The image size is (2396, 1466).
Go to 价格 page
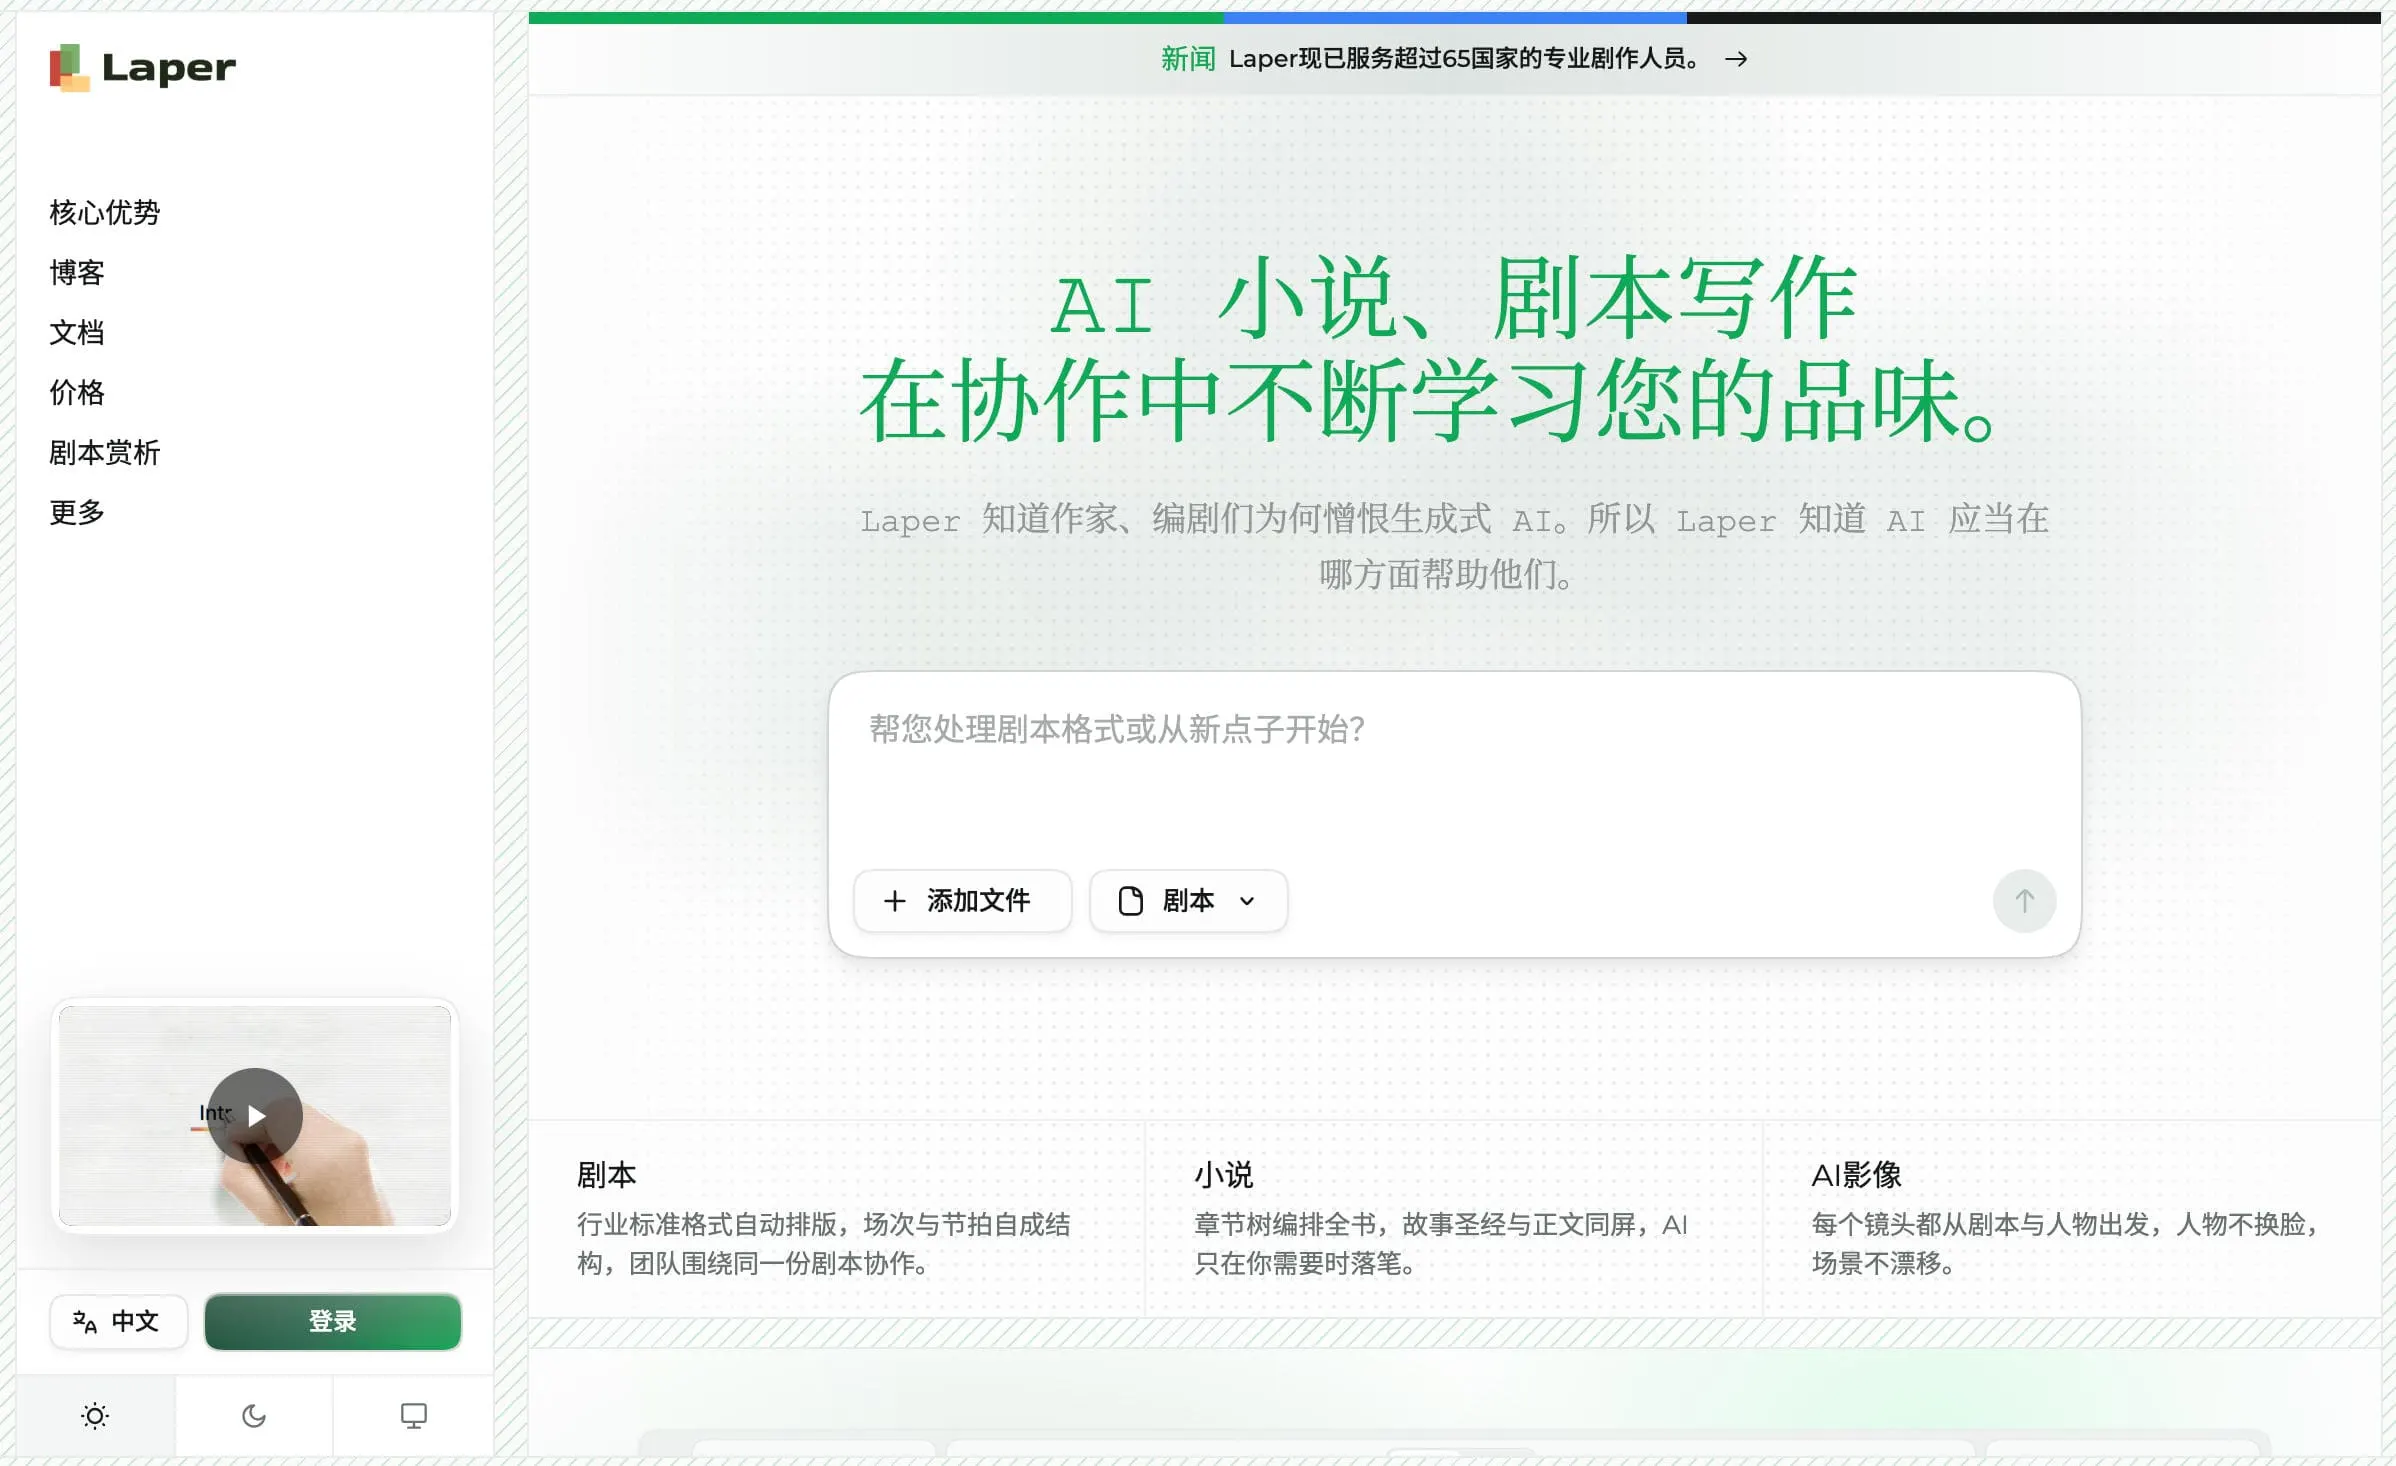click(x=77, y=392)
